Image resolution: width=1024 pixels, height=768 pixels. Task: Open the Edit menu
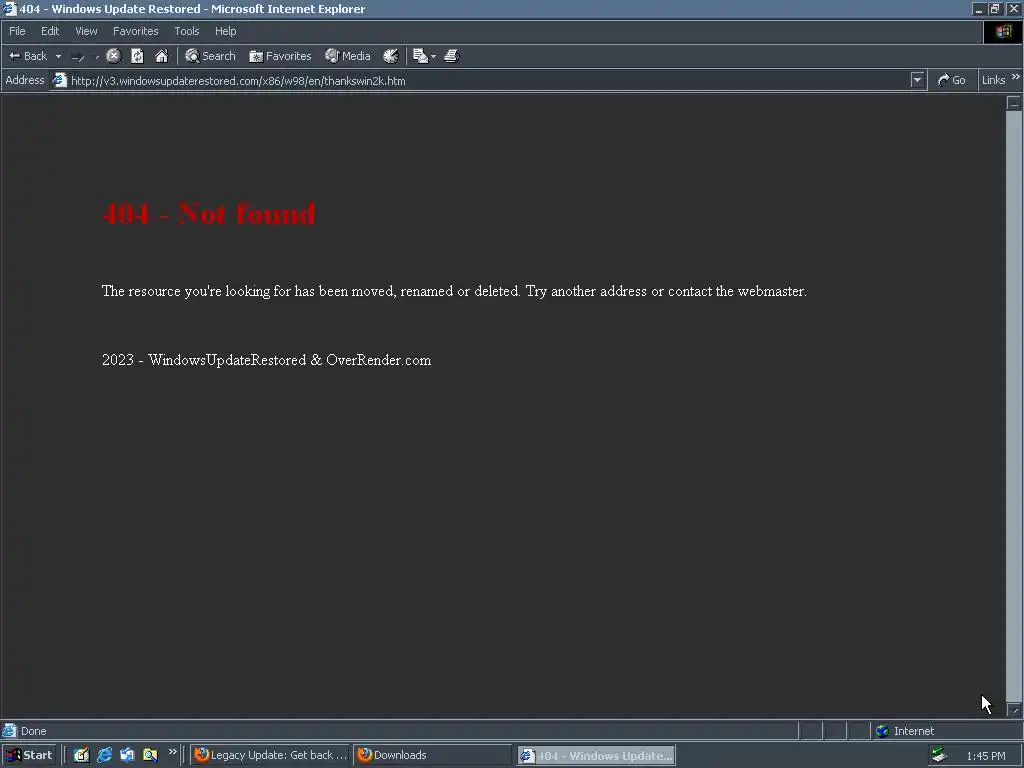[50, 31]
